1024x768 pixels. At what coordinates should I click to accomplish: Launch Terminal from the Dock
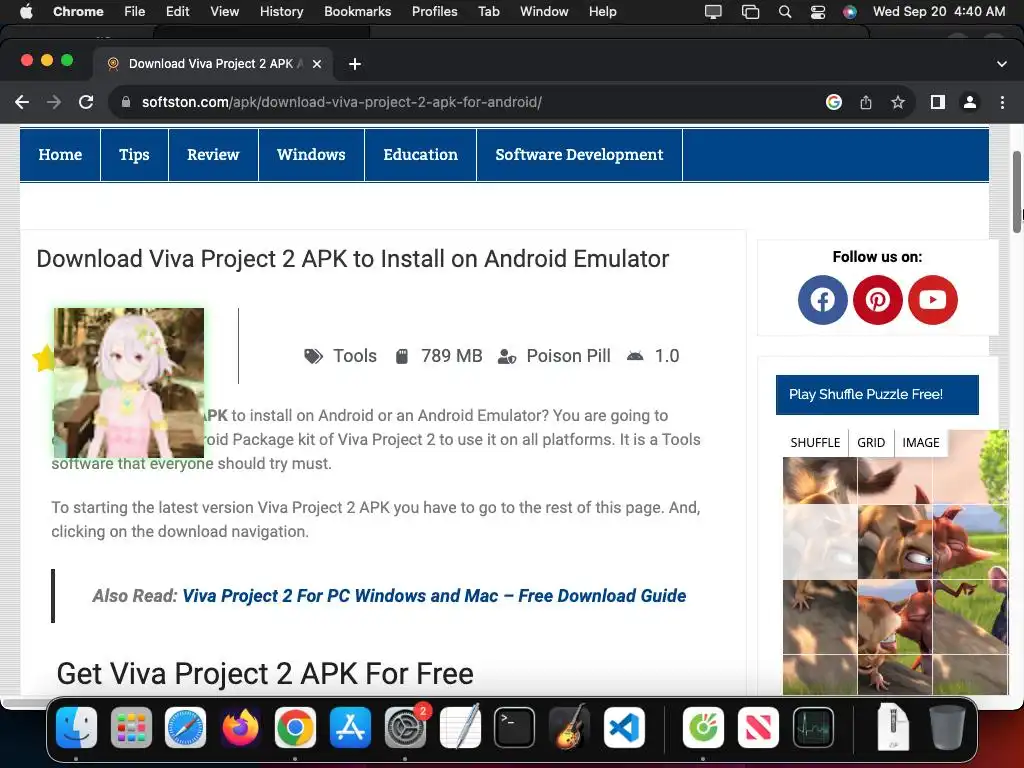pos(514,727)
